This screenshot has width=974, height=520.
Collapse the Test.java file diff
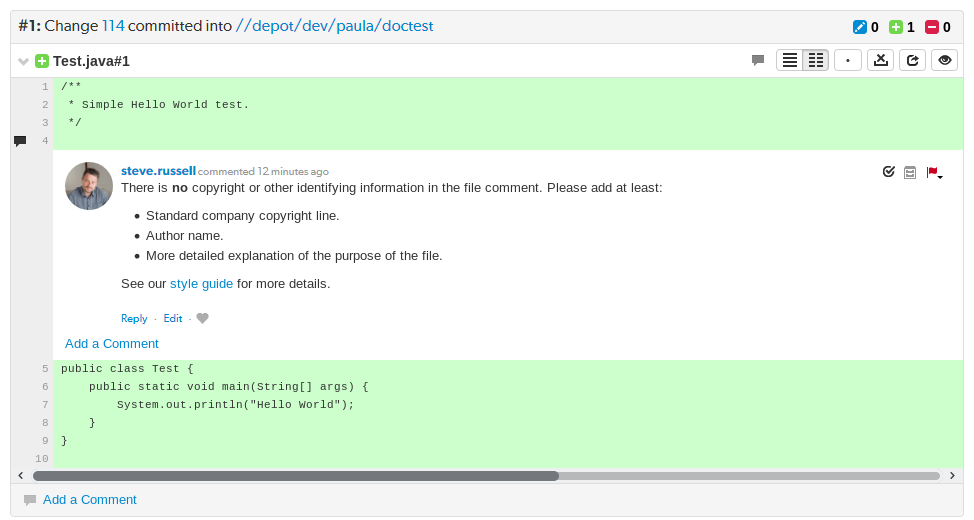pos(23,62)
